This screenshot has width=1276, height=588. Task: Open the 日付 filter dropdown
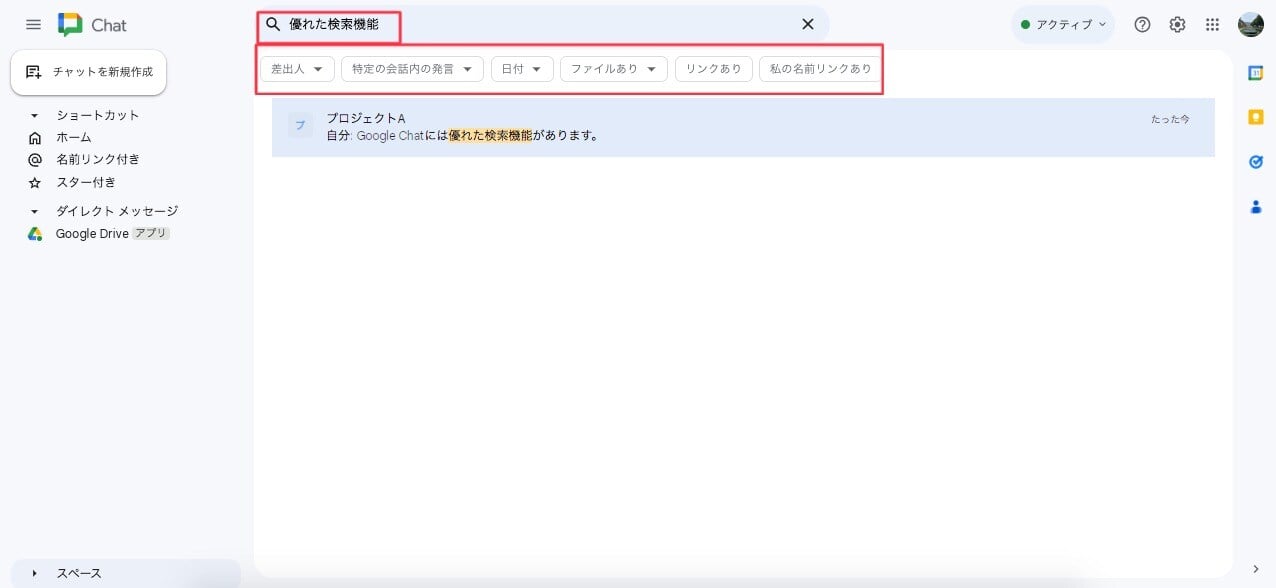pyautogui.click(x=522, y=69)
